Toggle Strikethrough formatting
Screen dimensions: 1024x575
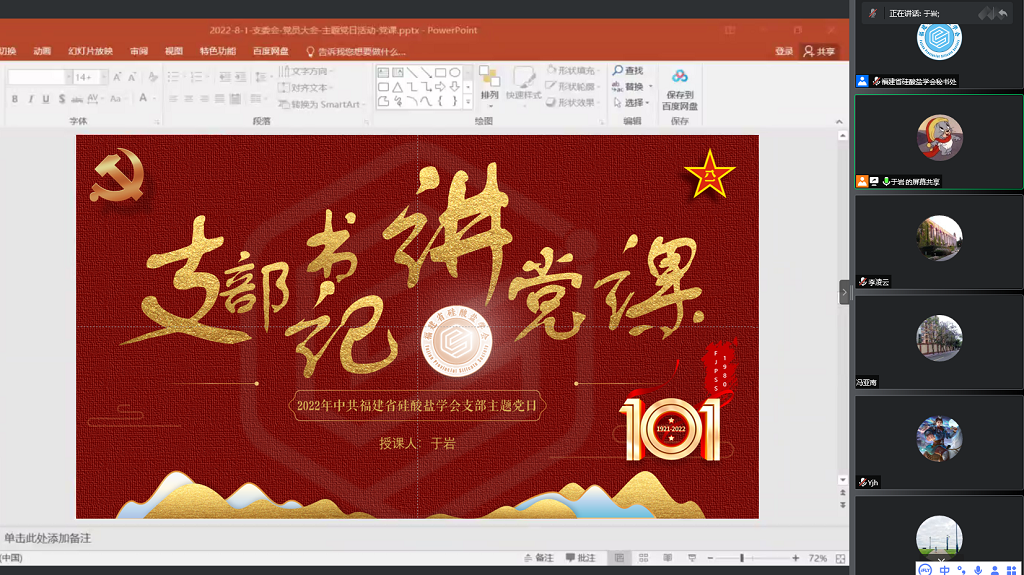[x=77, y=99]
